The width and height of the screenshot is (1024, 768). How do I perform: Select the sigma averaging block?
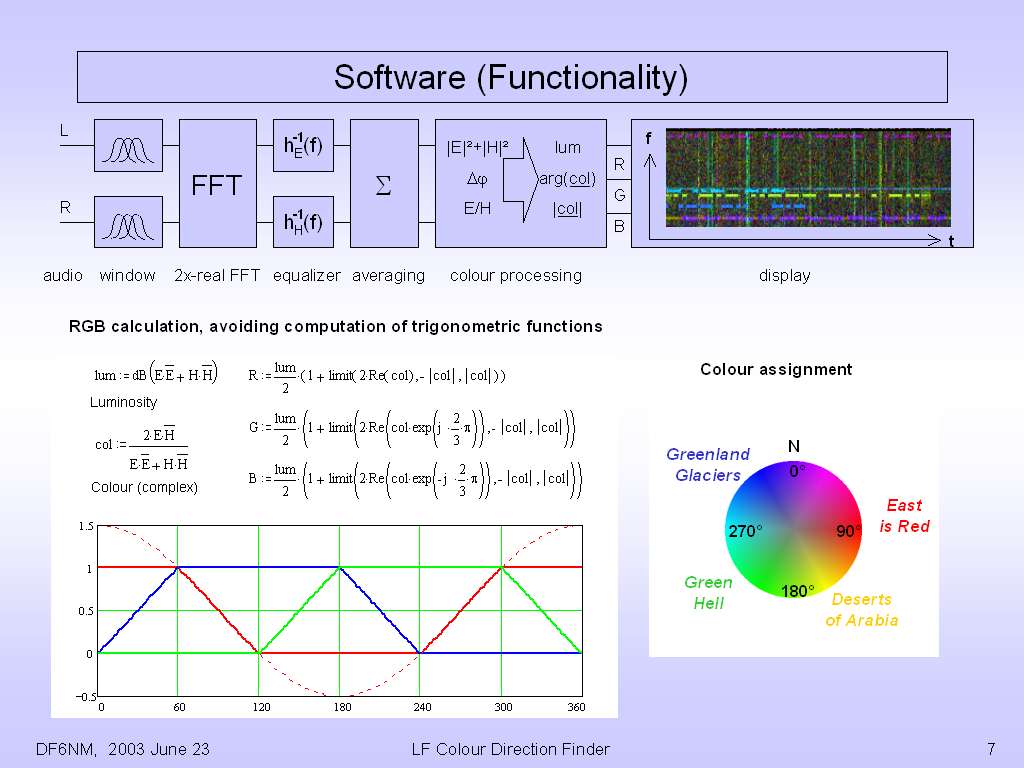pos(384,184)
